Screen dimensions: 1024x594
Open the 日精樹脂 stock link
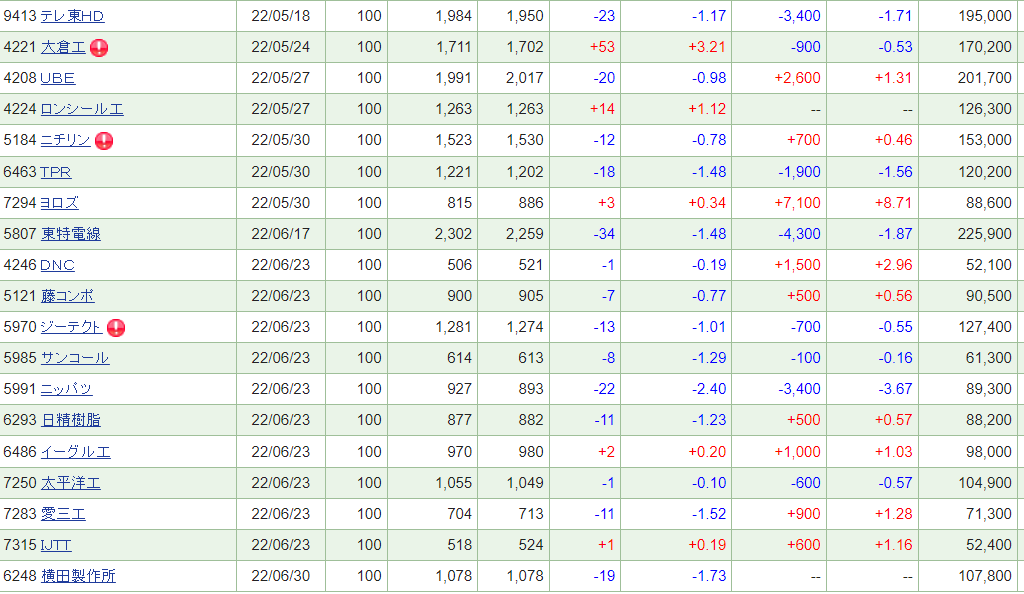point(71,420)
